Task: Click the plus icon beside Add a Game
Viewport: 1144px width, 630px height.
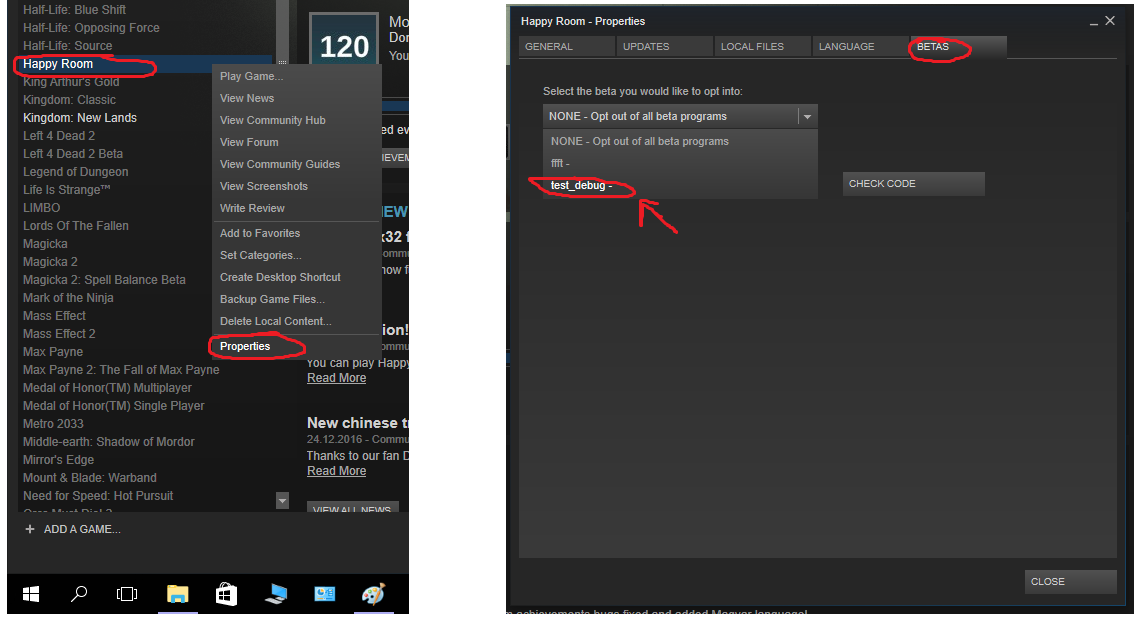Action: click(30, 529)
